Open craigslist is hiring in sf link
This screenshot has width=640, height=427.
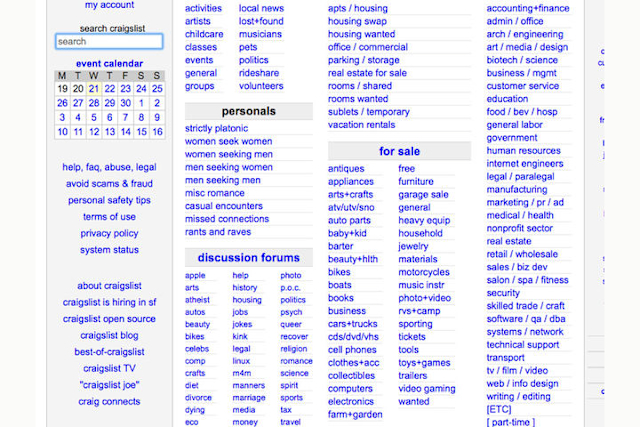(109, 302)
